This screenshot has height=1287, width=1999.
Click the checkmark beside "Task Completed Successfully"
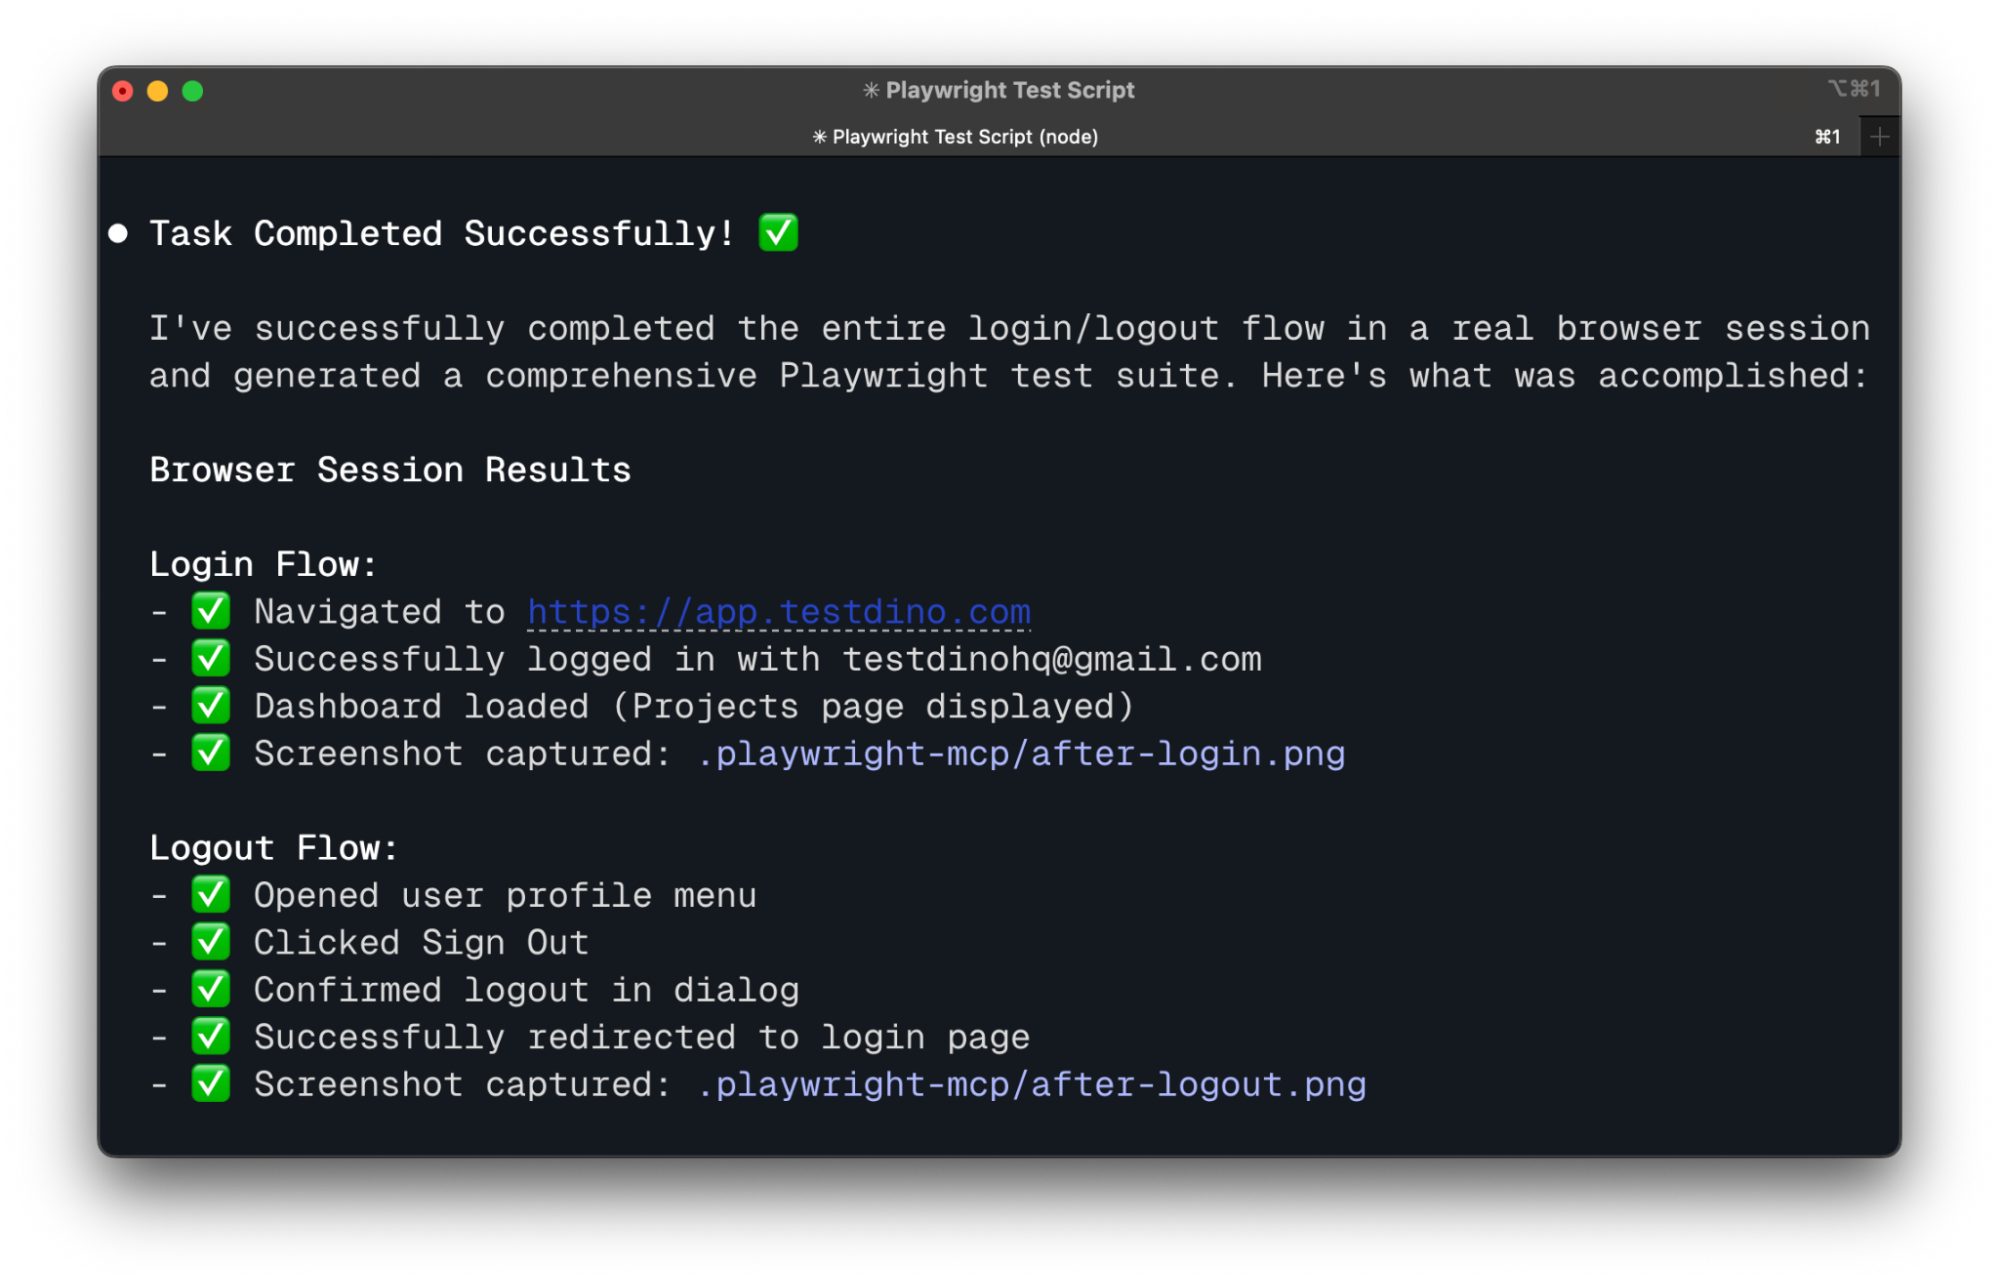click(x=777, y=232)
